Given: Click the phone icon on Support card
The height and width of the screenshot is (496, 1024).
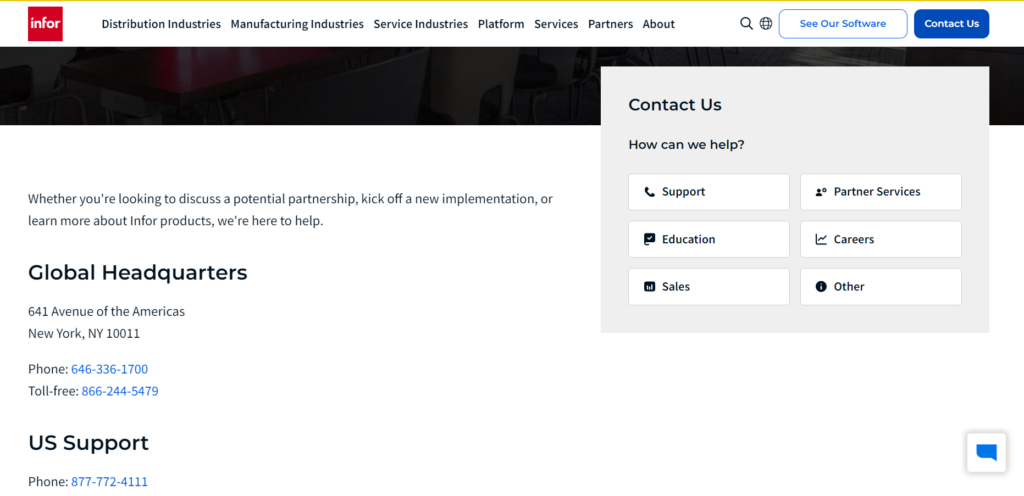Looking at the screenshot, I should (x=649, y=192).
